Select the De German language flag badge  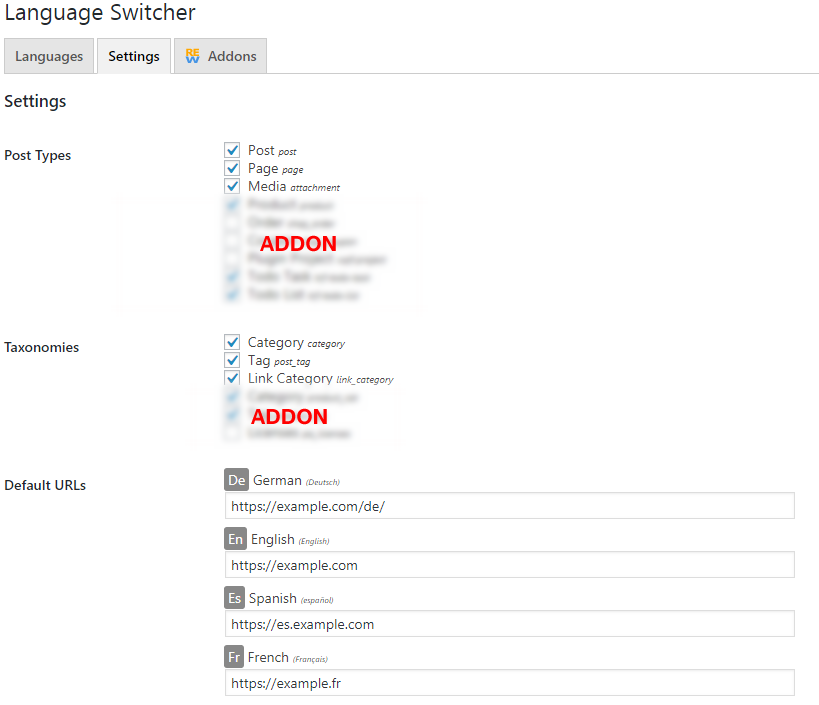pos(236,480)
